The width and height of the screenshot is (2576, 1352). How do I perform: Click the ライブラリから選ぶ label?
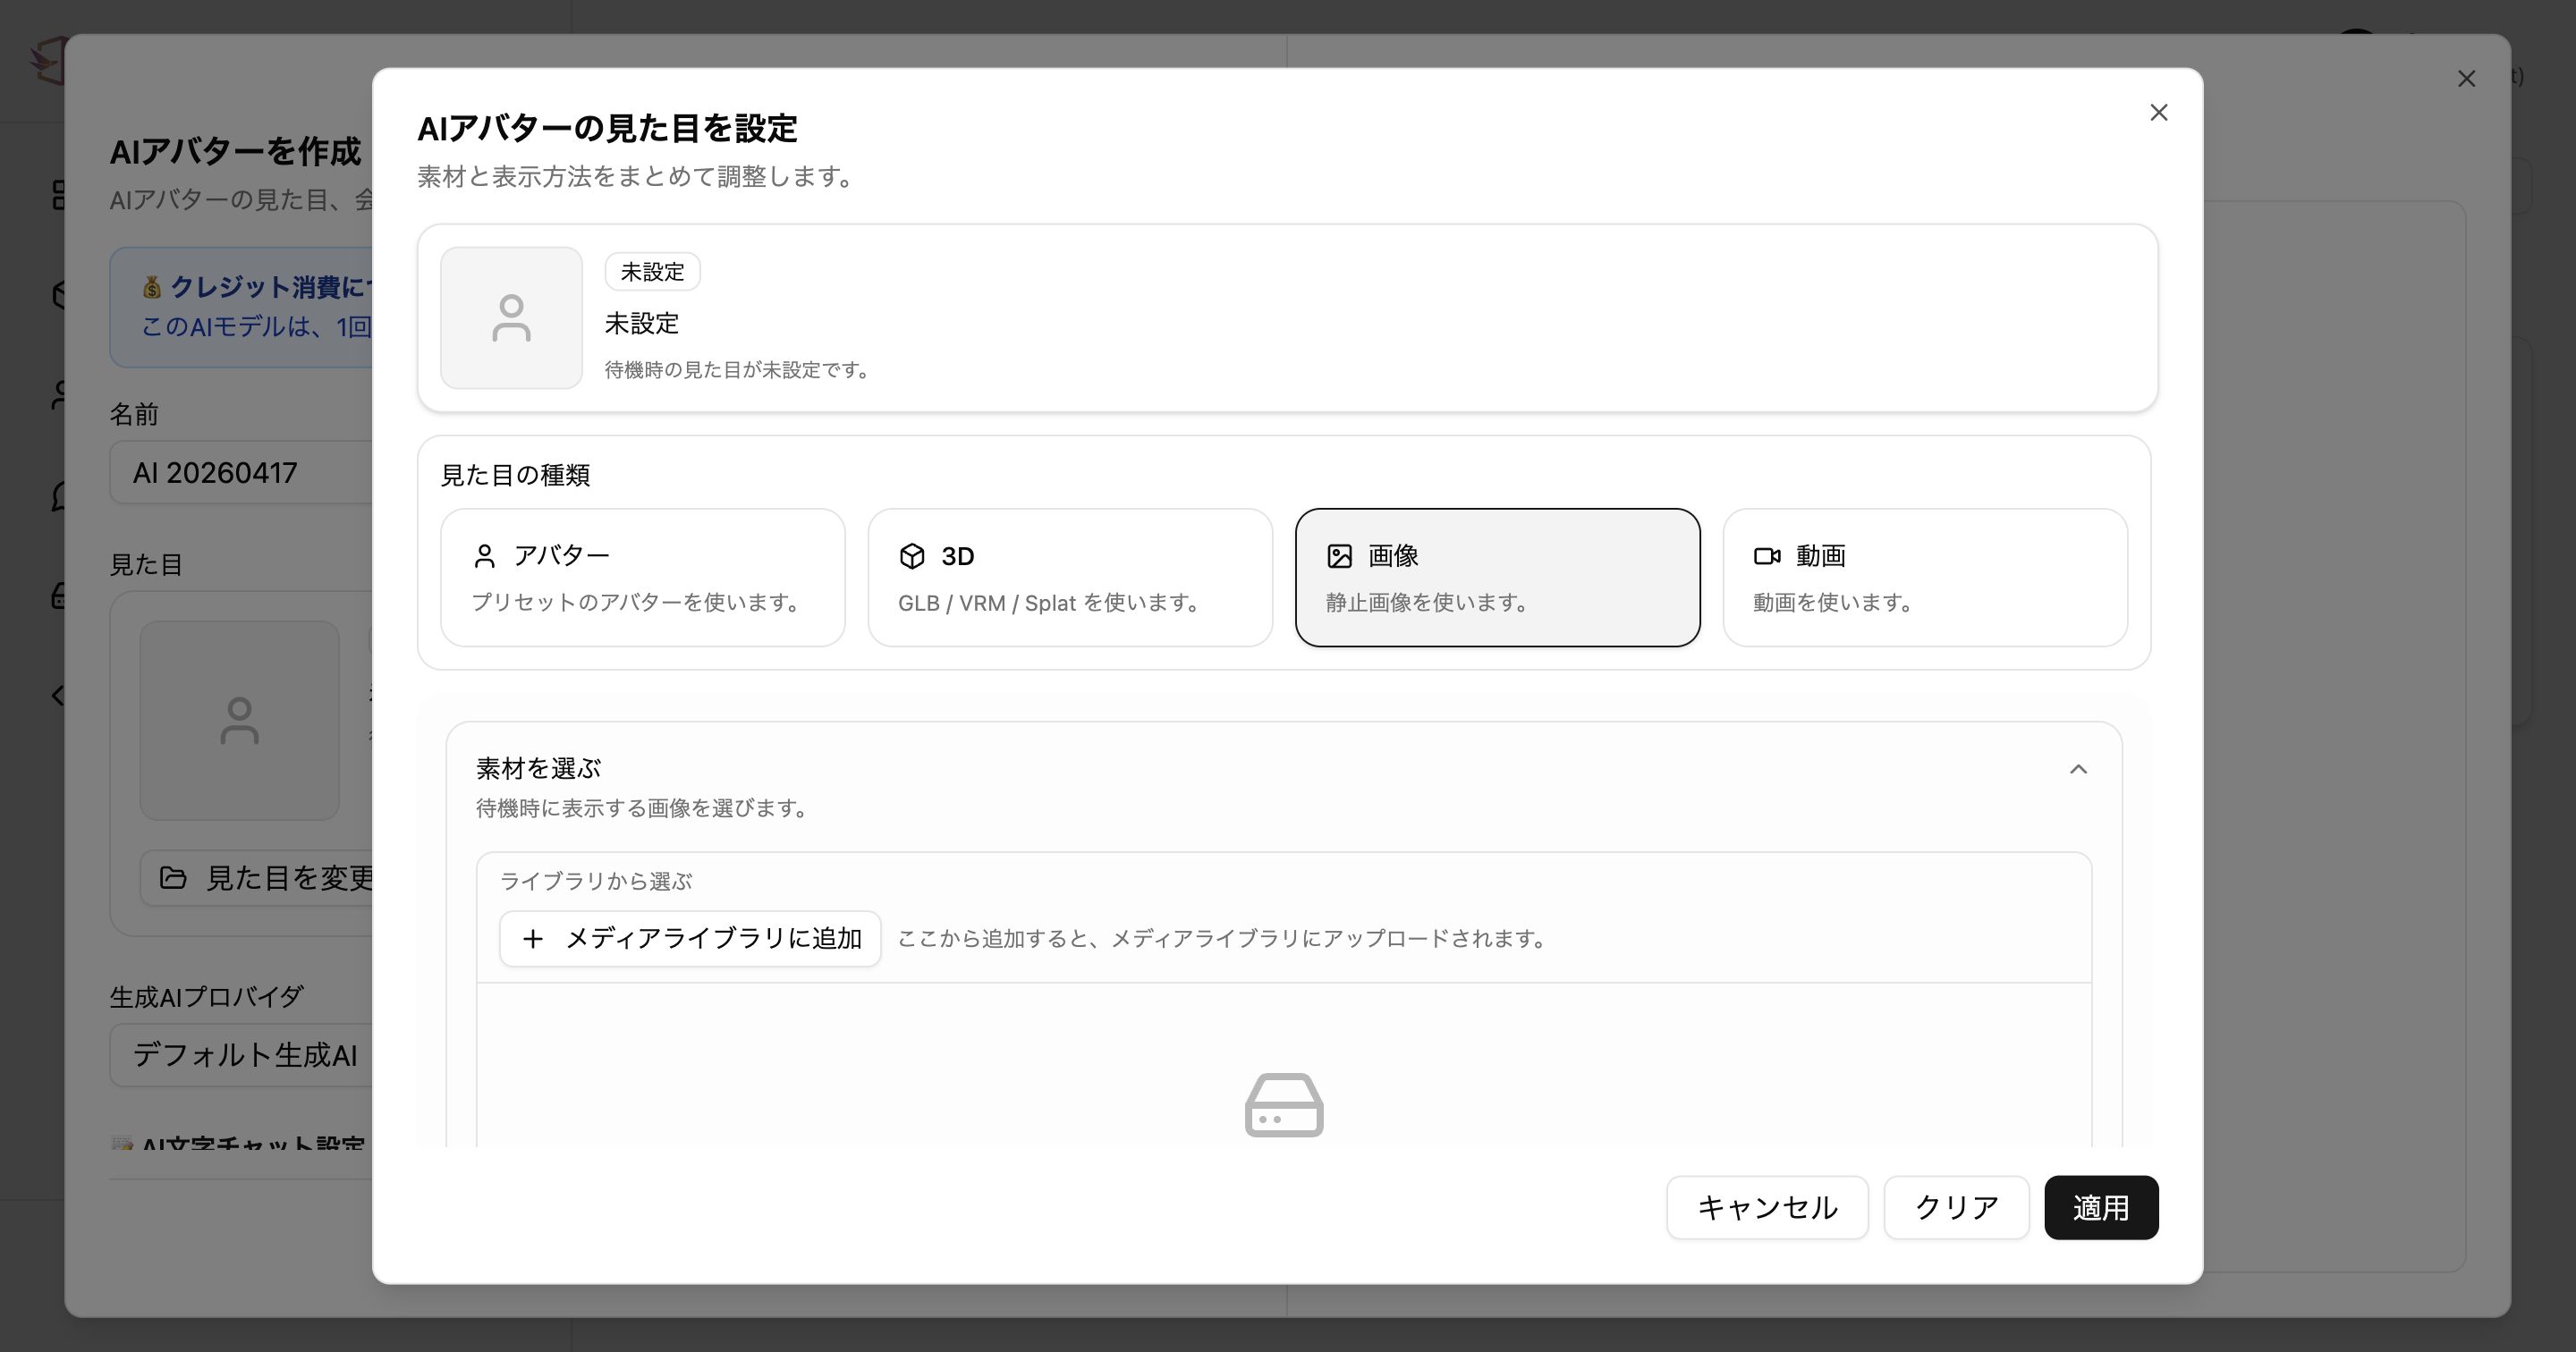(595, 881)
